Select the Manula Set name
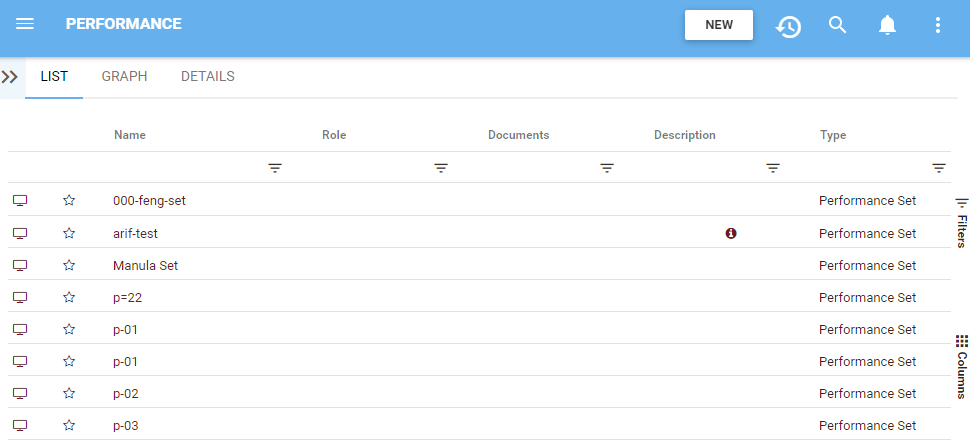The image size is (970, 446). pyautogui.click(x=145, y=265)
